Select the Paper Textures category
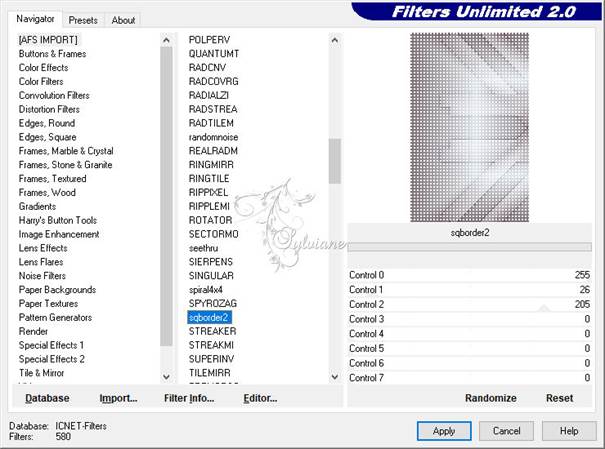Viewport: 605px width, 449px height. click(x=48, y=304)
